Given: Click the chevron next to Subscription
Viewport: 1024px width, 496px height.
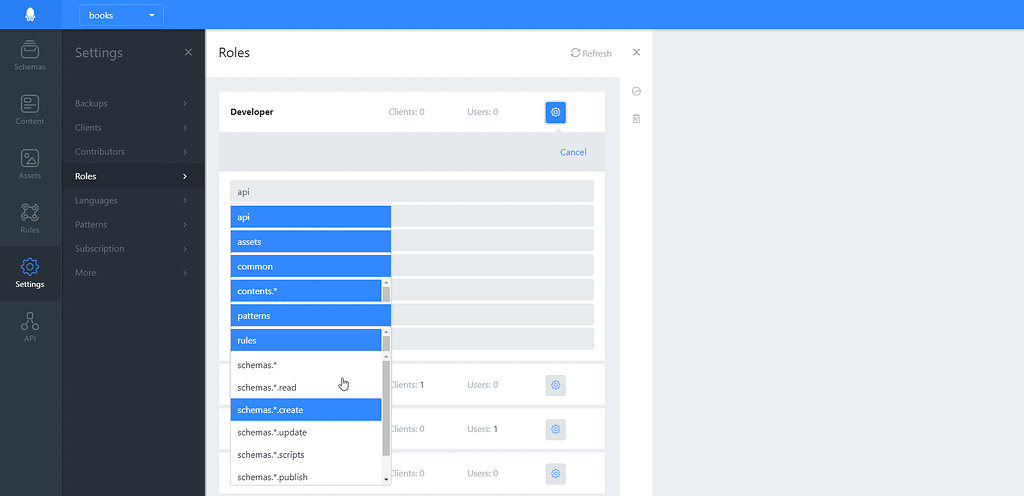Looking at the screenshot, I should point(185,249).
